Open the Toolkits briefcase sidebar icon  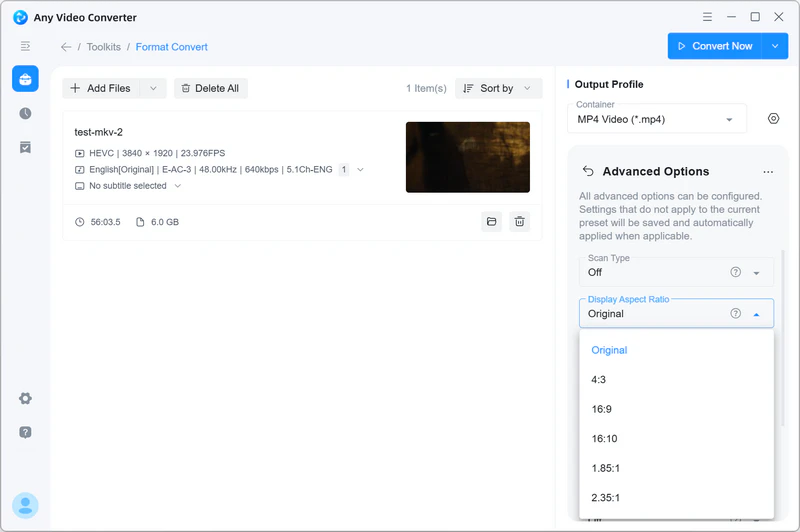pos(26,79)
